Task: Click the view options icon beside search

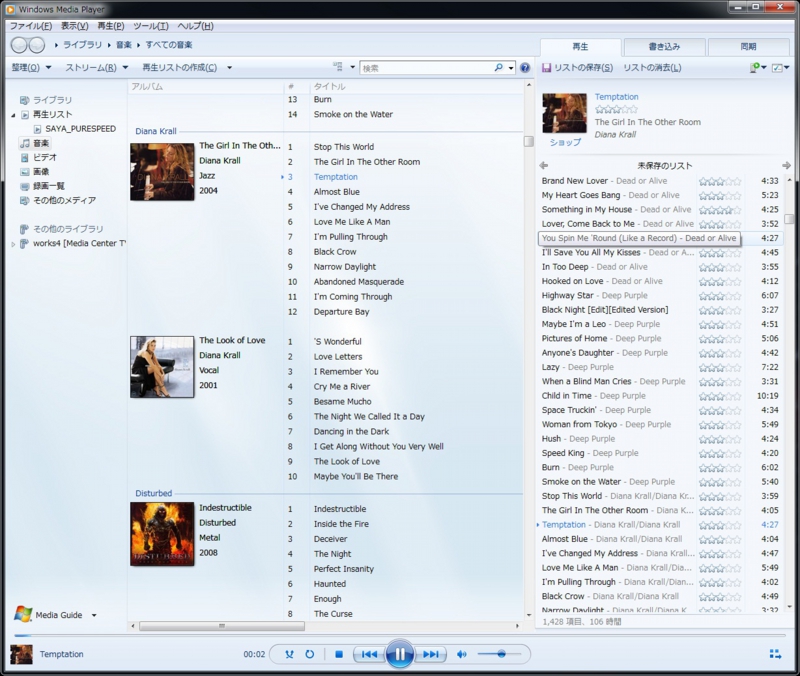Action: point(338,67)
